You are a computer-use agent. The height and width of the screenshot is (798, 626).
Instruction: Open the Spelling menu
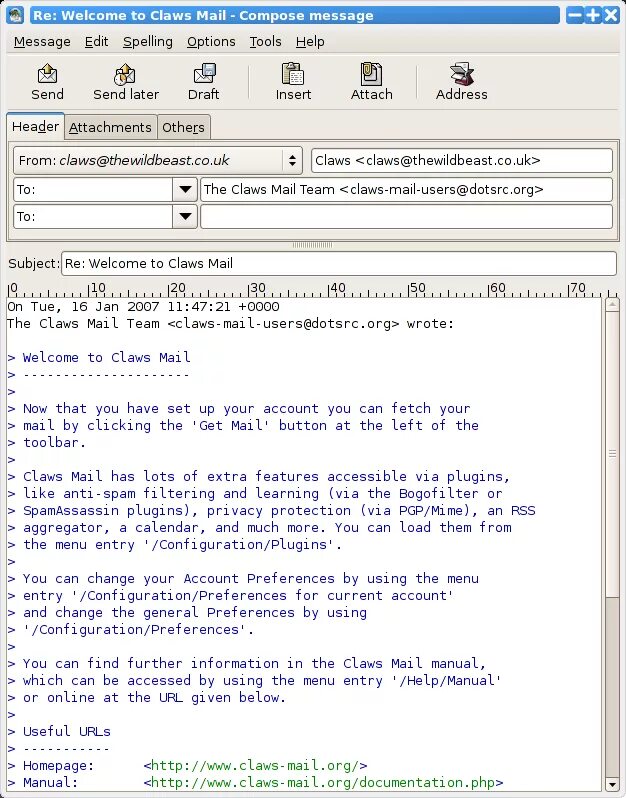tap(148, 42)
